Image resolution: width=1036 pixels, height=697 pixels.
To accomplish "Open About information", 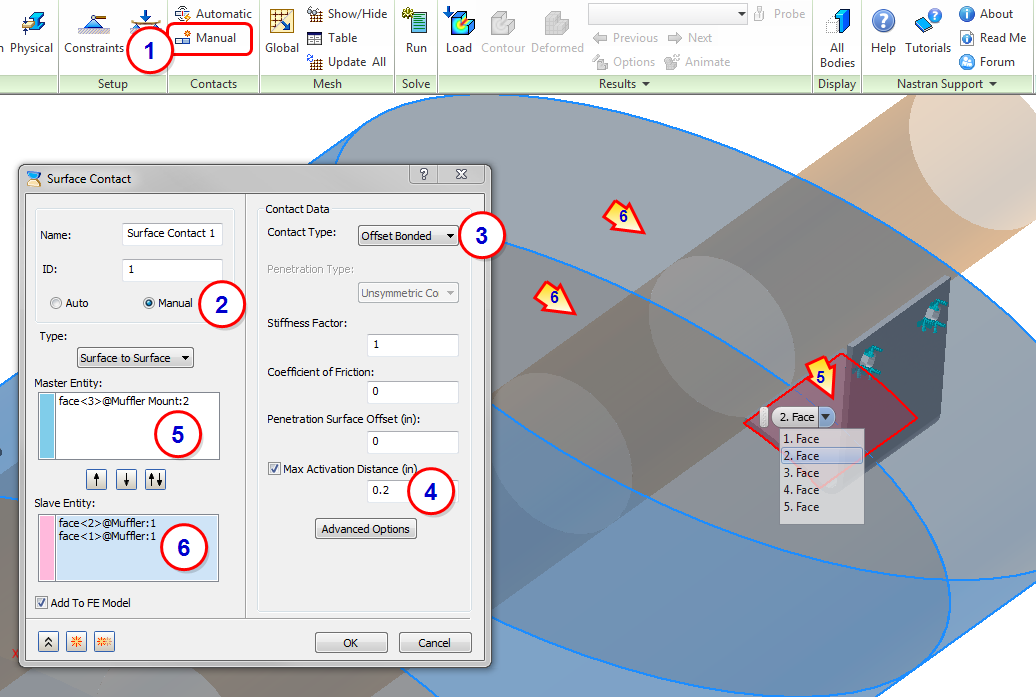I will [x=986, y=13].
